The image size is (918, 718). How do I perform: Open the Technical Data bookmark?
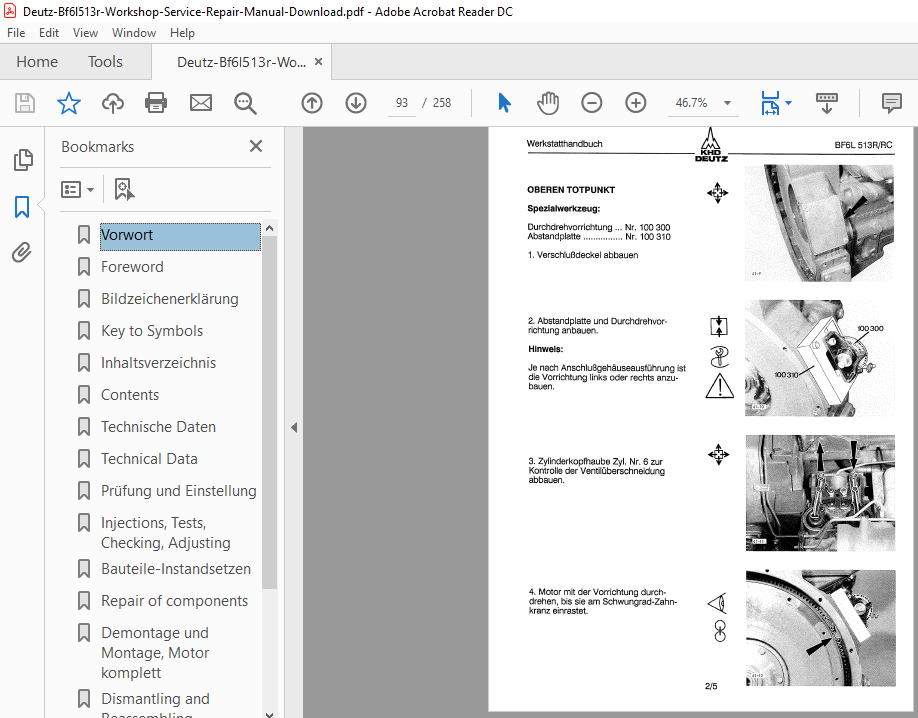[x=149, y=459]
